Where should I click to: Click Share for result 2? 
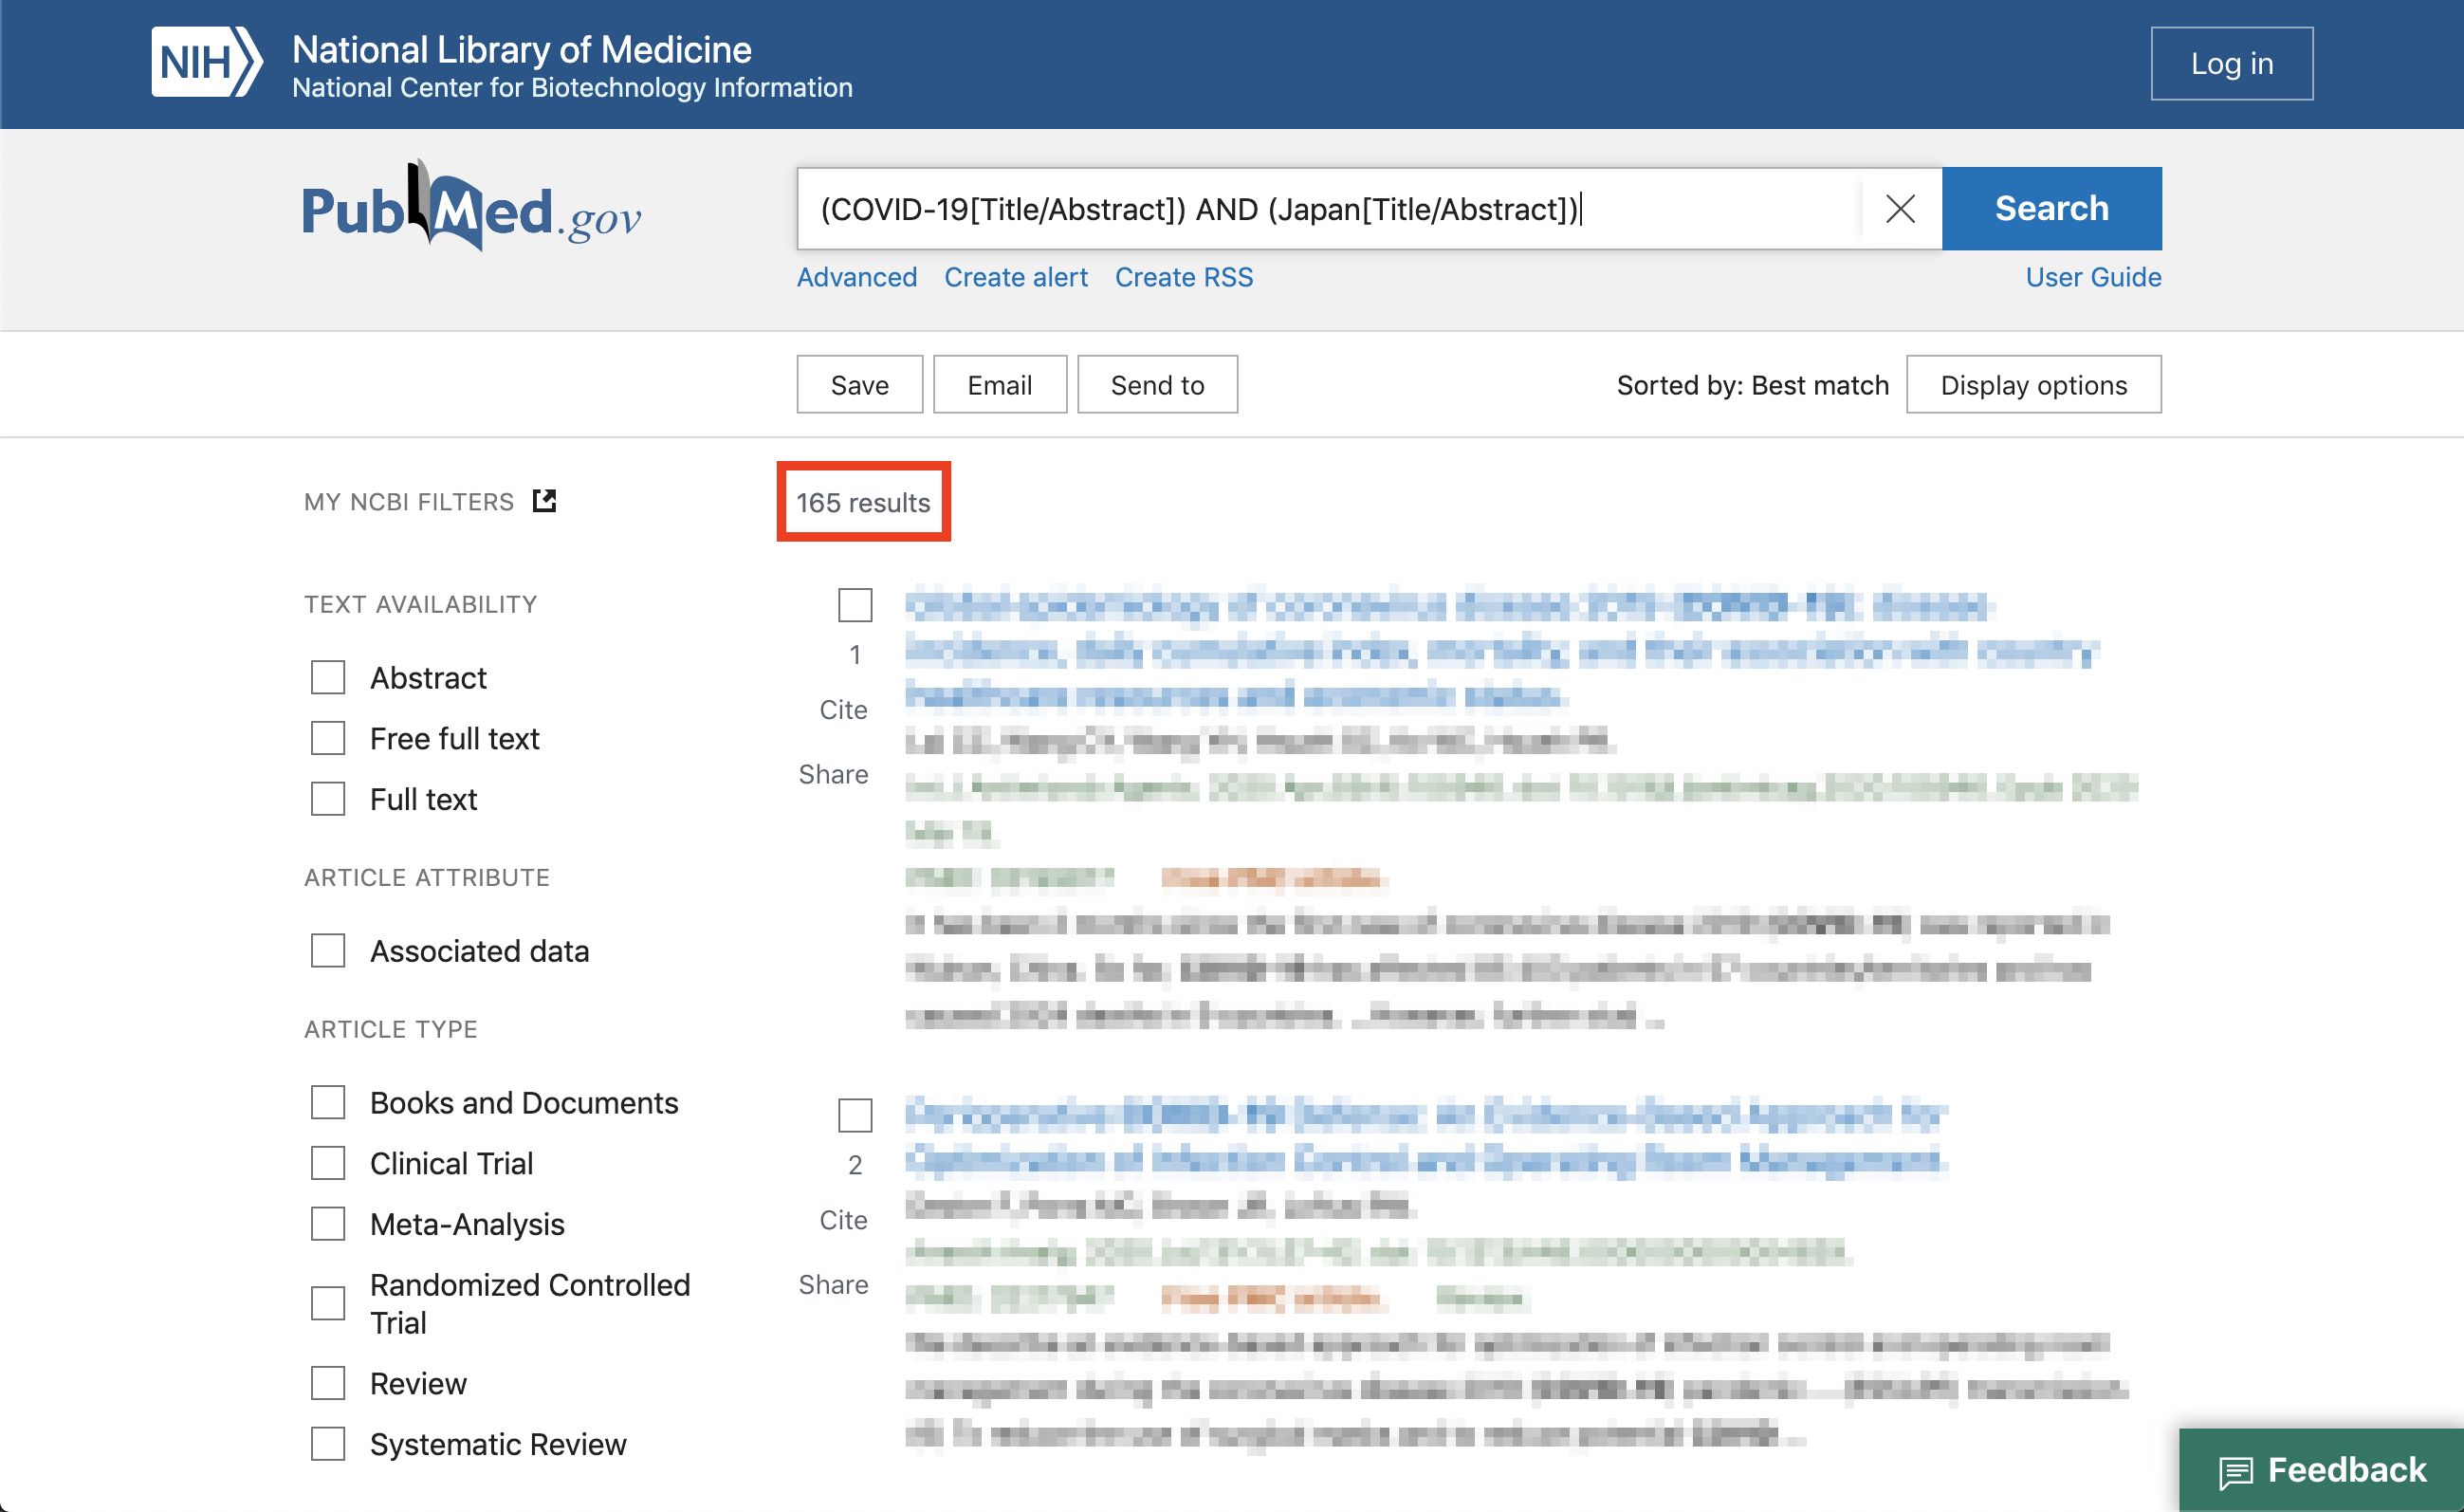(x=833, y=1284)
